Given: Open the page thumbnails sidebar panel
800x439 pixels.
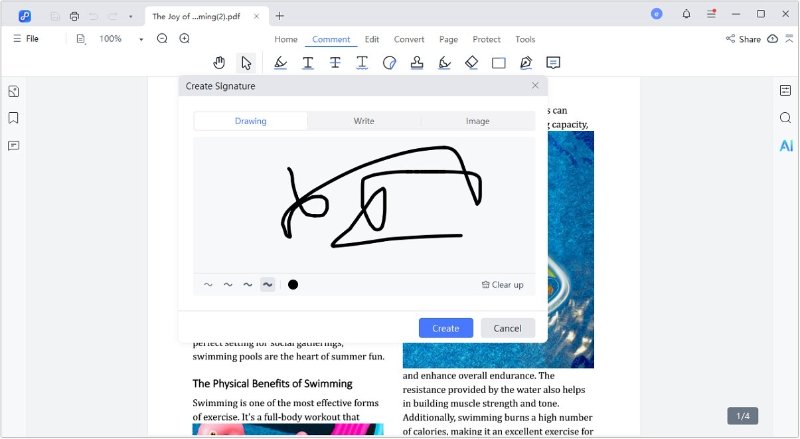Looking at the screenshot, I should 14,91.
